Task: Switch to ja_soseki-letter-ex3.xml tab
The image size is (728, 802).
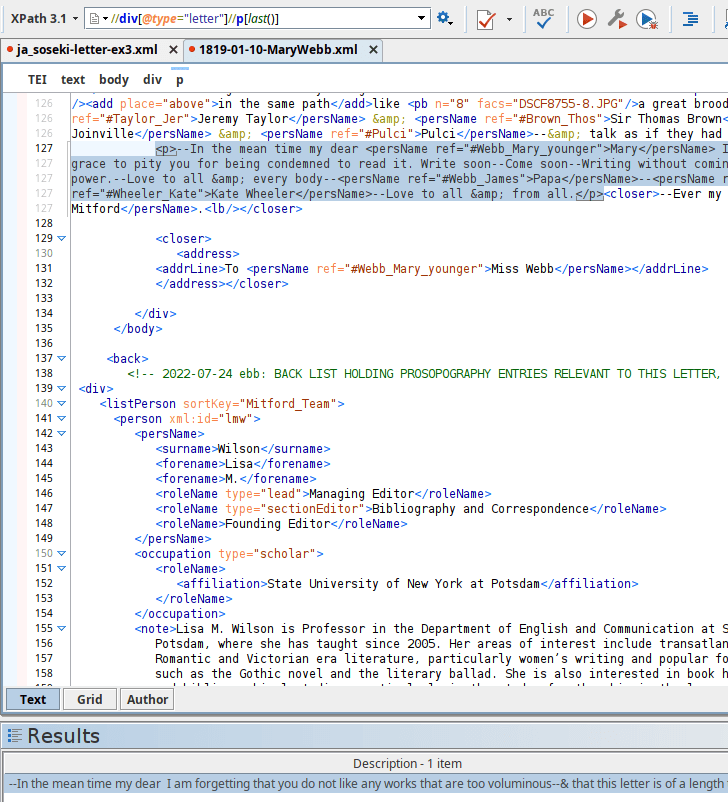Action: (x=87, y=50)
